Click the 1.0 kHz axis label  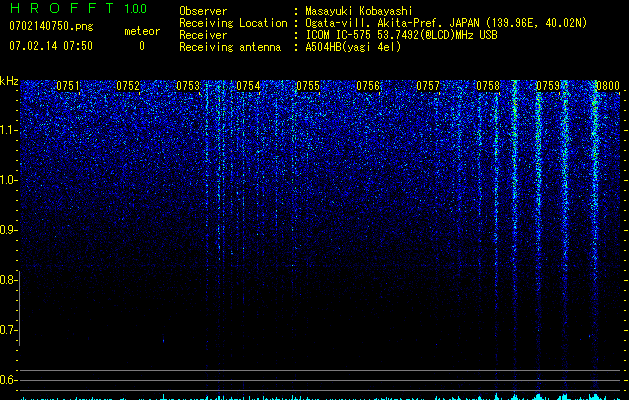(x=8, y=180)
